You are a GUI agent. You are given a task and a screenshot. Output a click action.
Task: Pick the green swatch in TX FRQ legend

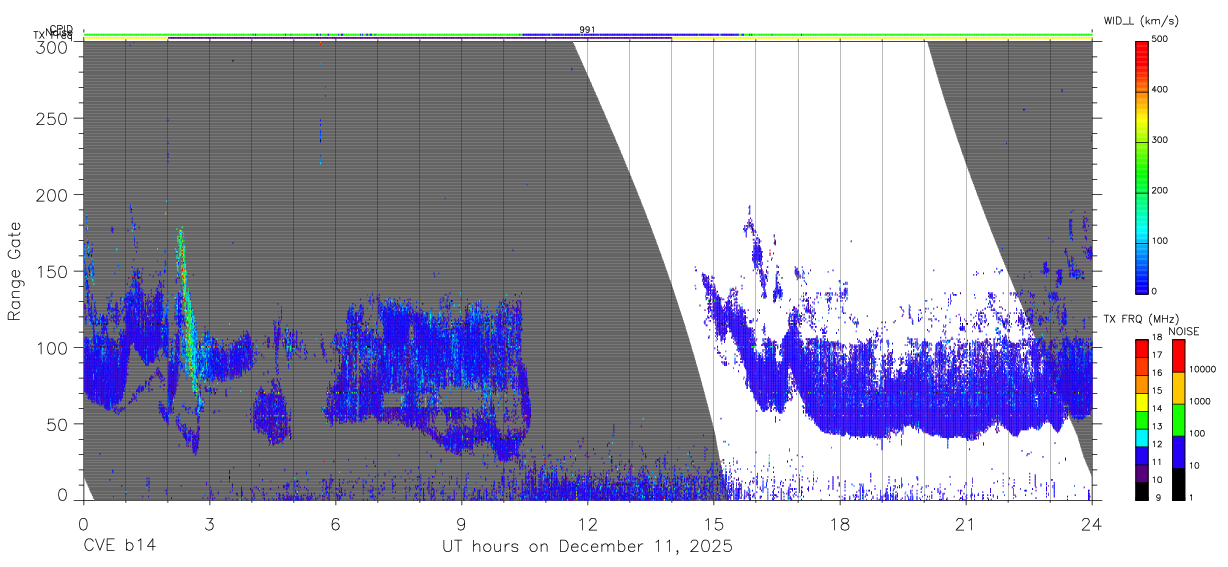pos(1141,419)
